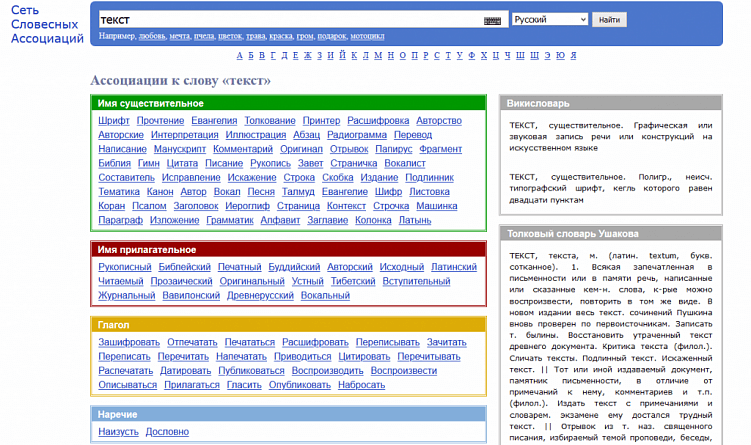Open the noun association Радиограмма
Screen dimensions: 751x445
(357, 135)
